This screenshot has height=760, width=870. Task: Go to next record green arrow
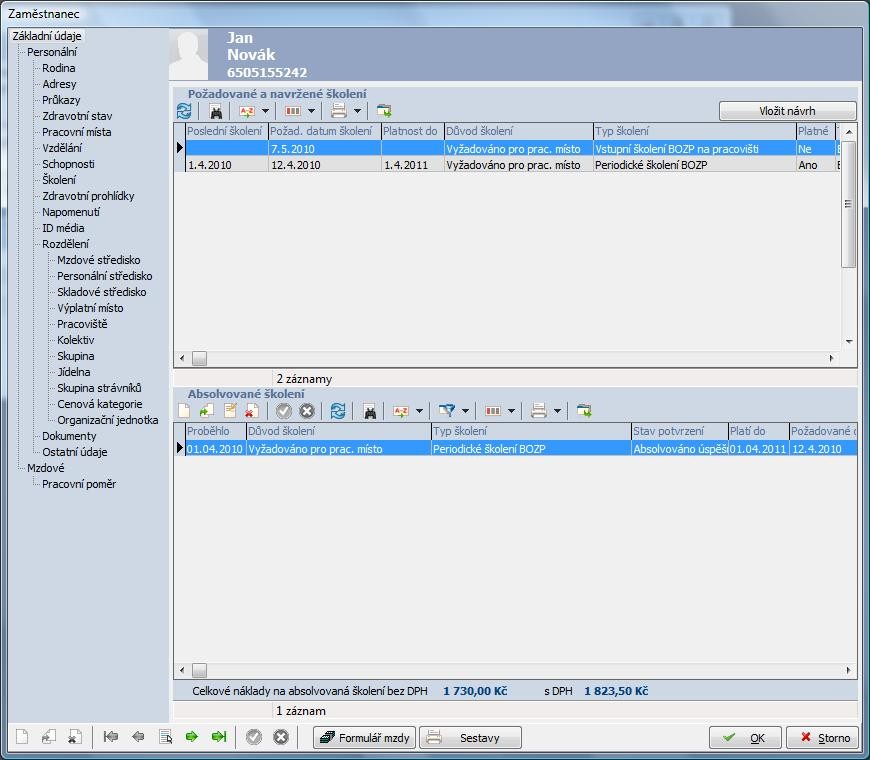click(192, 737)
